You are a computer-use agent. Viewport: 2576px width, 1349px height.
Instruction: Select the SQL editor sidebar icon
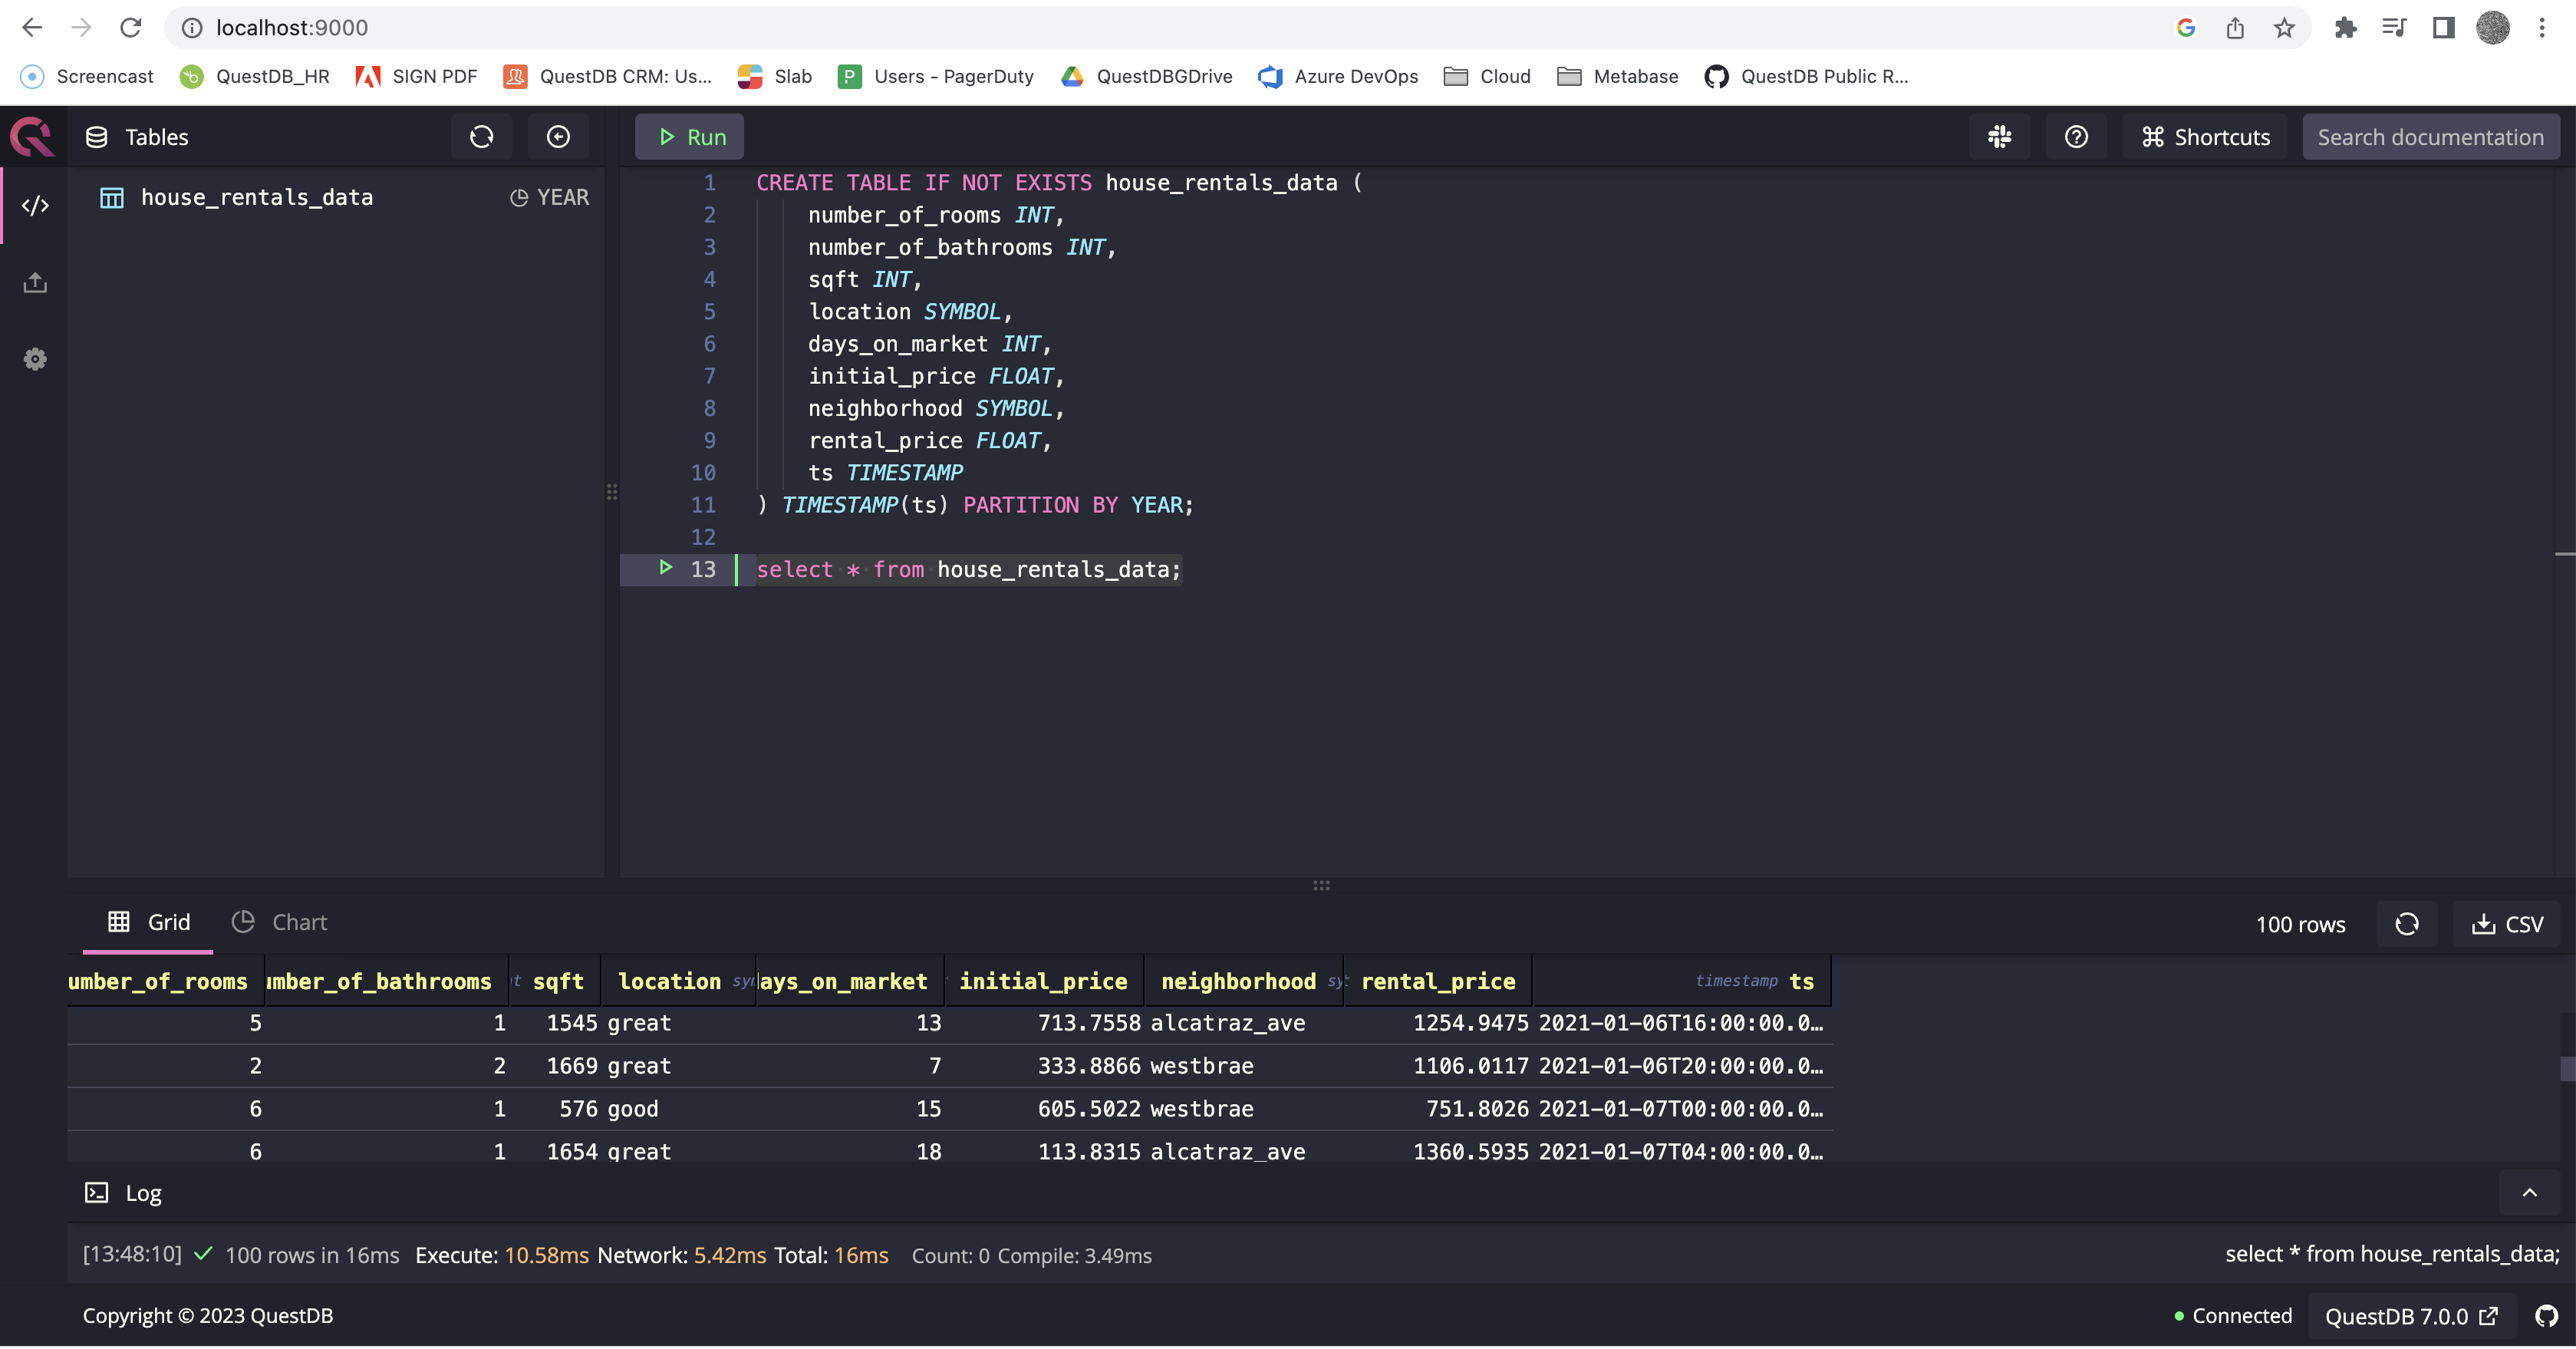(x=35, y=206)
